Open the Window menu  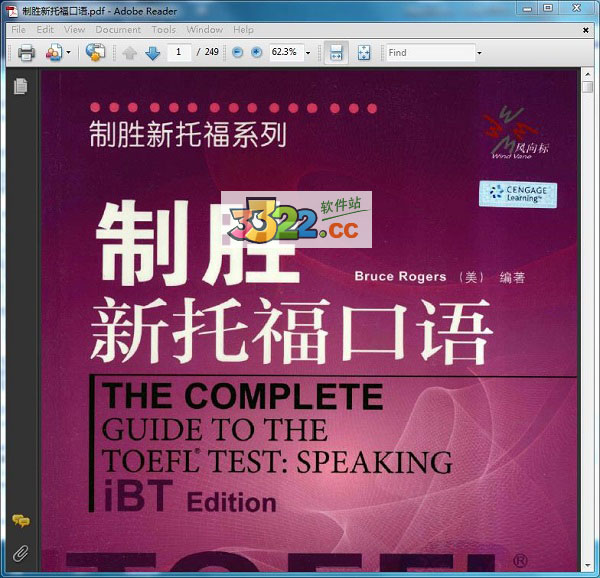coord(205,29)
